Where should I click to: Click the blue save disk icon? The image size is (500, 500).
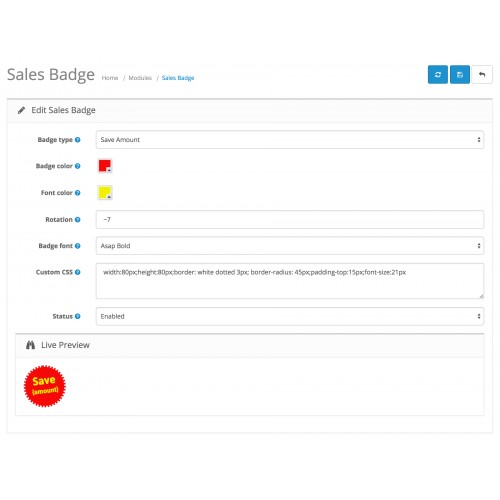pyautogui.click(x=460, y=74)
